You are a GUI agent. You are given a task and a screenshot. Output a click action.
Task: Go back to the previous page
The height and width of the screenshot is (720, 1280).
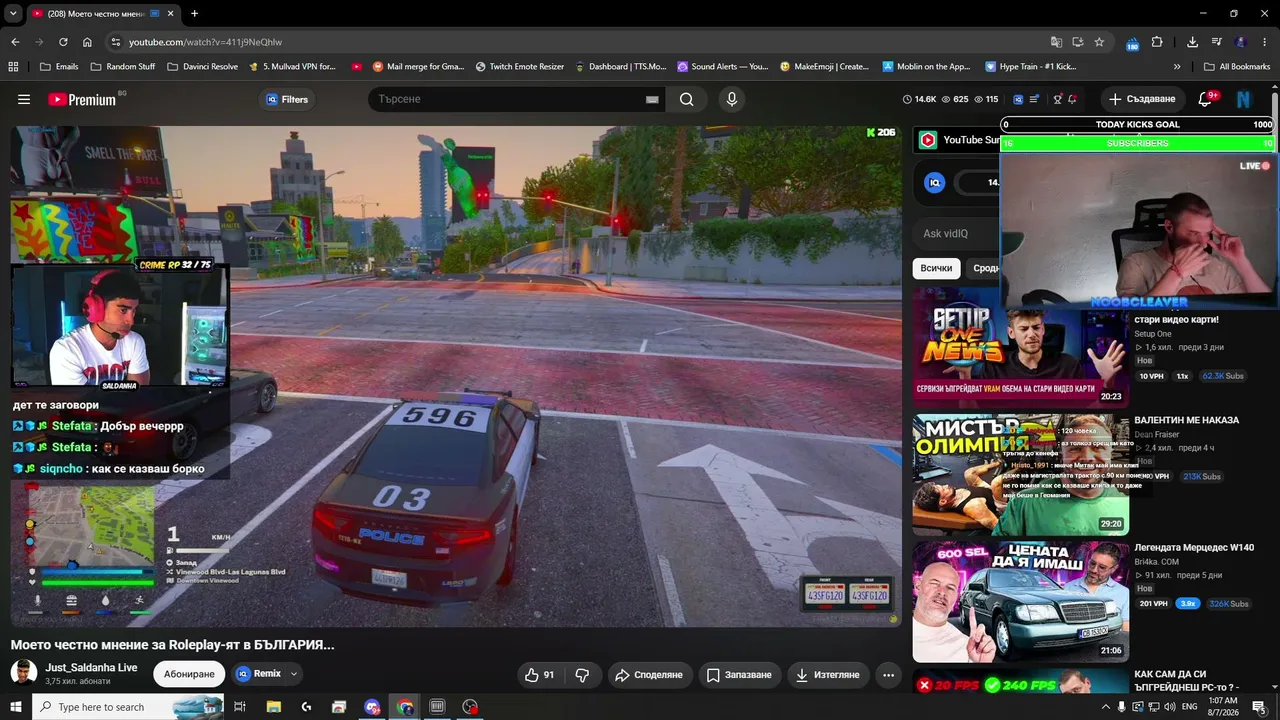pyautogui.click(x=15, y=42)
